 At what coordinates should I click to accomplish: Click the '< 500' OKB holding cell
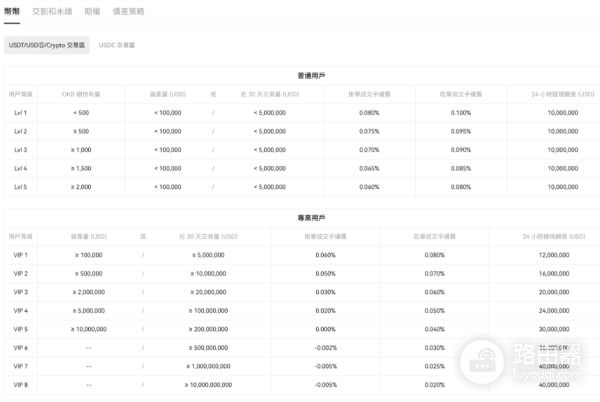tap(81, 113)
